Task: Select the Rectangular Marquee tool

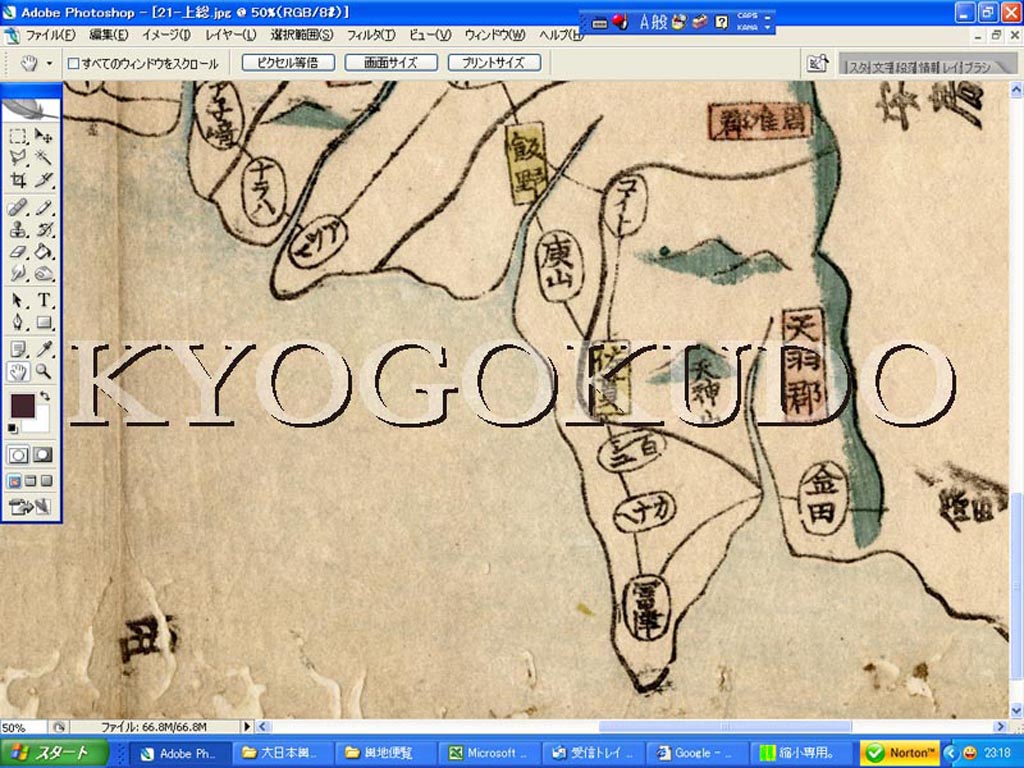Action: click(18, 136)
